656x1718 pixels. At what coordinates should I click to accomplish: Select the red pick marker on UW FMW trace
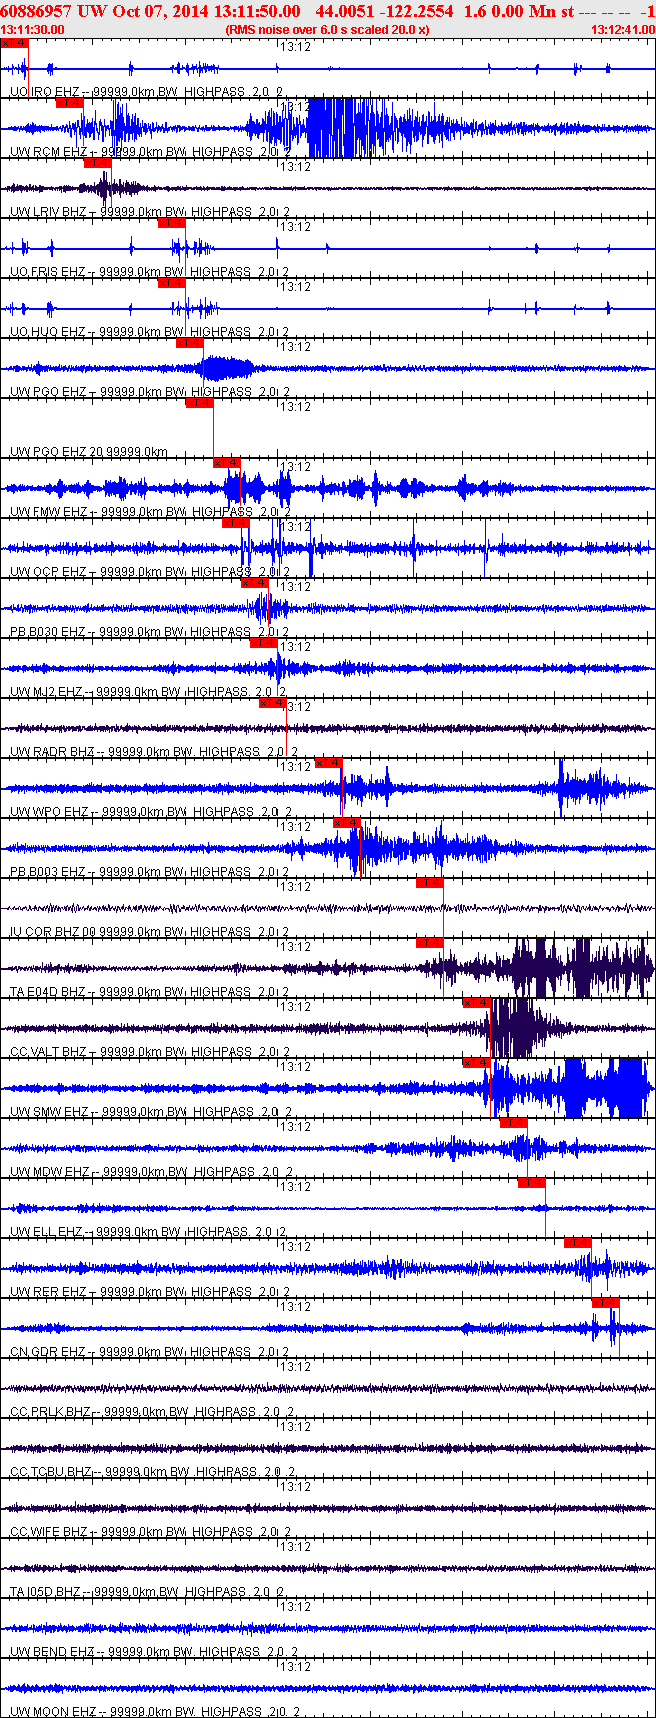click(x=227, y=462)
